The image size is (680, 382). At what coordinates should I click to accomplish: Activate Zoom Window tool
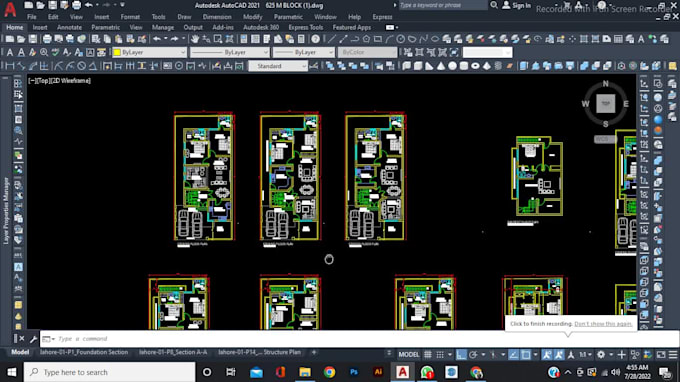(218, 39)
